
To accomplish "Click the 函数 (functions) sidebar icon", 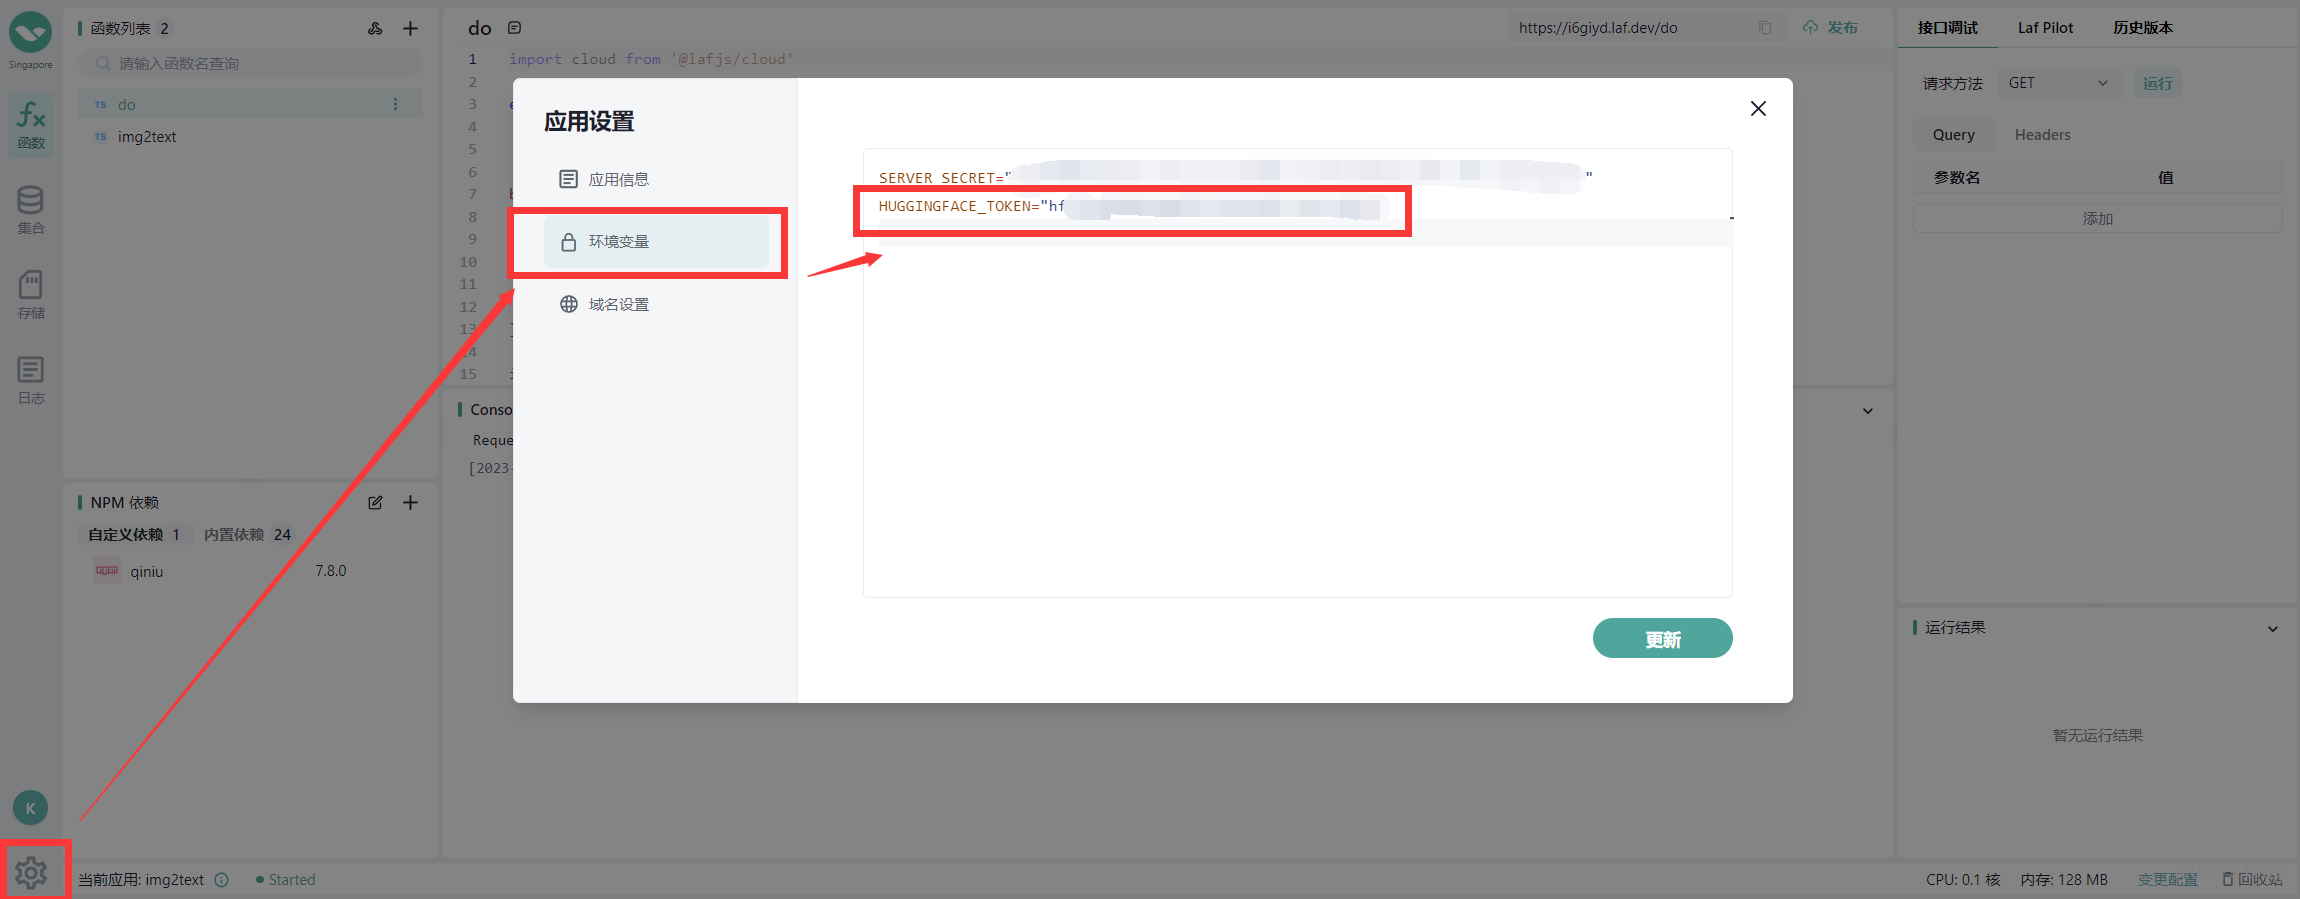I will (31, 124).
